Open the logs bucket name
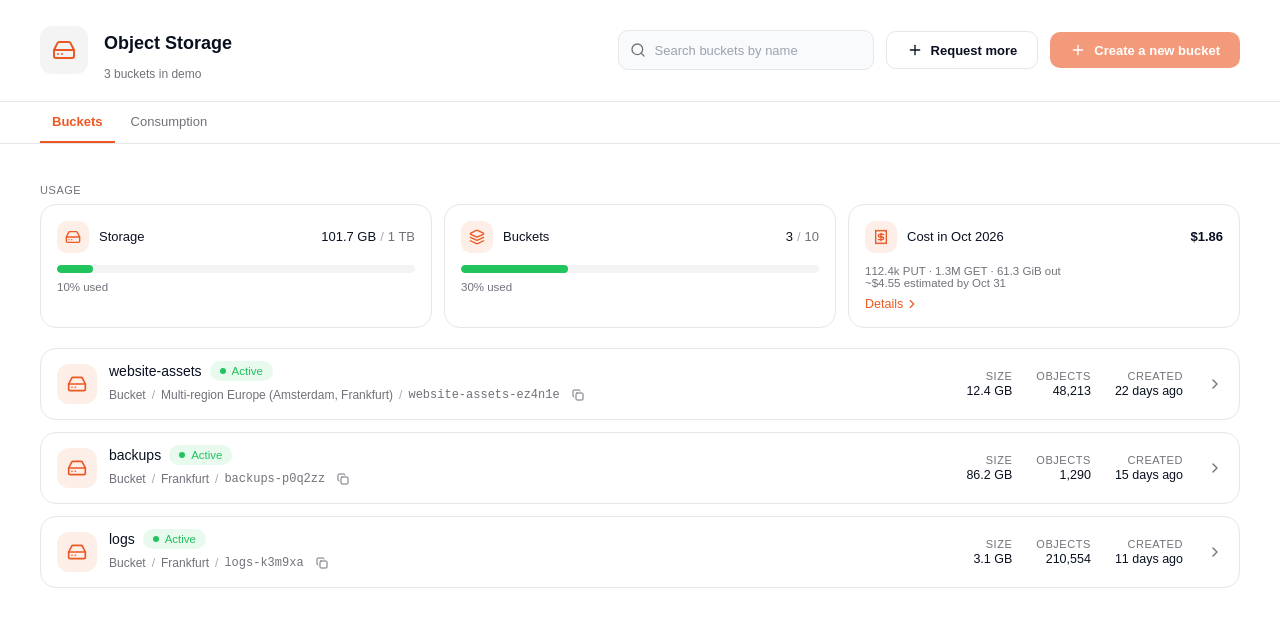1280x620 pixels. pos(122,539)
